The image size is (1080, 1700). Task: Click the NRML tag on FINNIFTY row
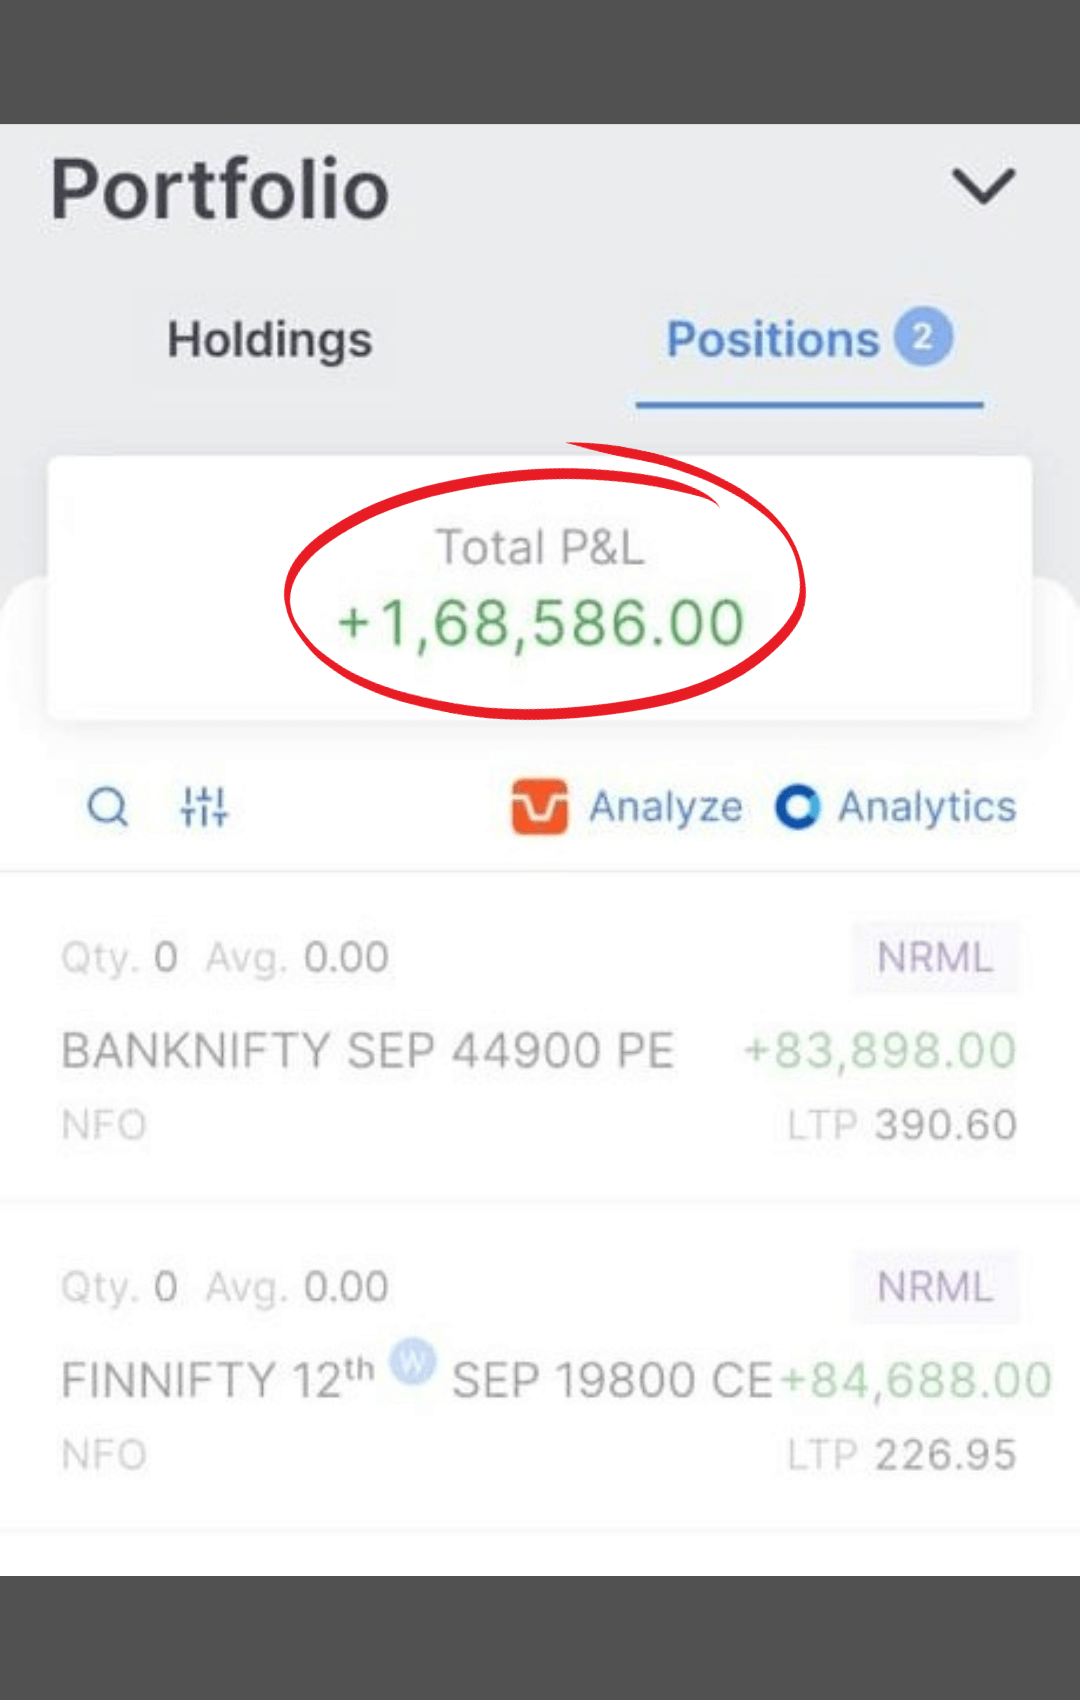[935, 1287]
